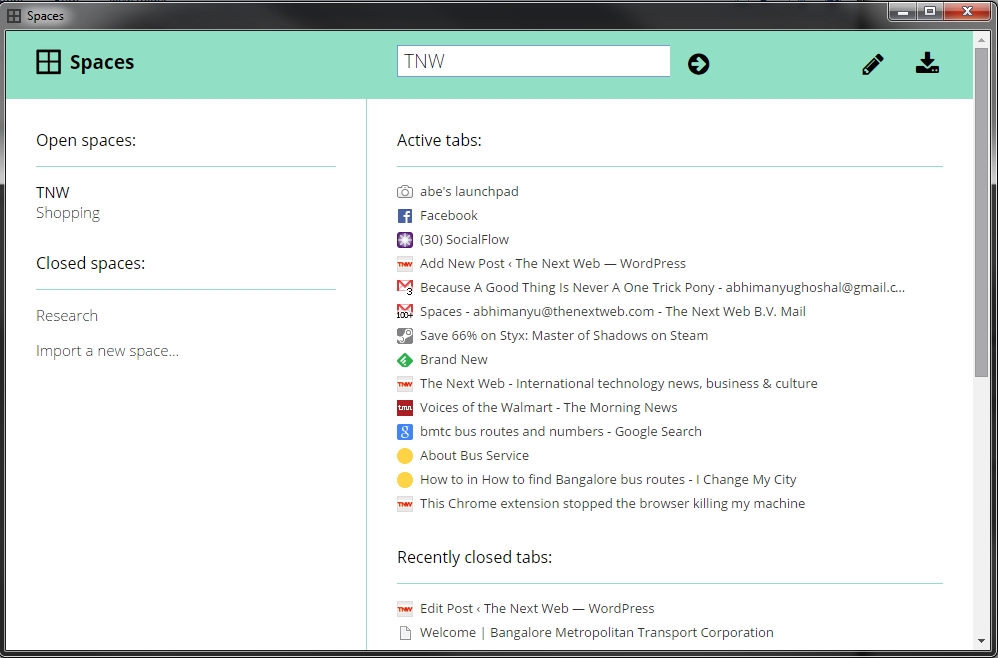Click the SocialFlow purple favicon

click(x=405, y=240)
